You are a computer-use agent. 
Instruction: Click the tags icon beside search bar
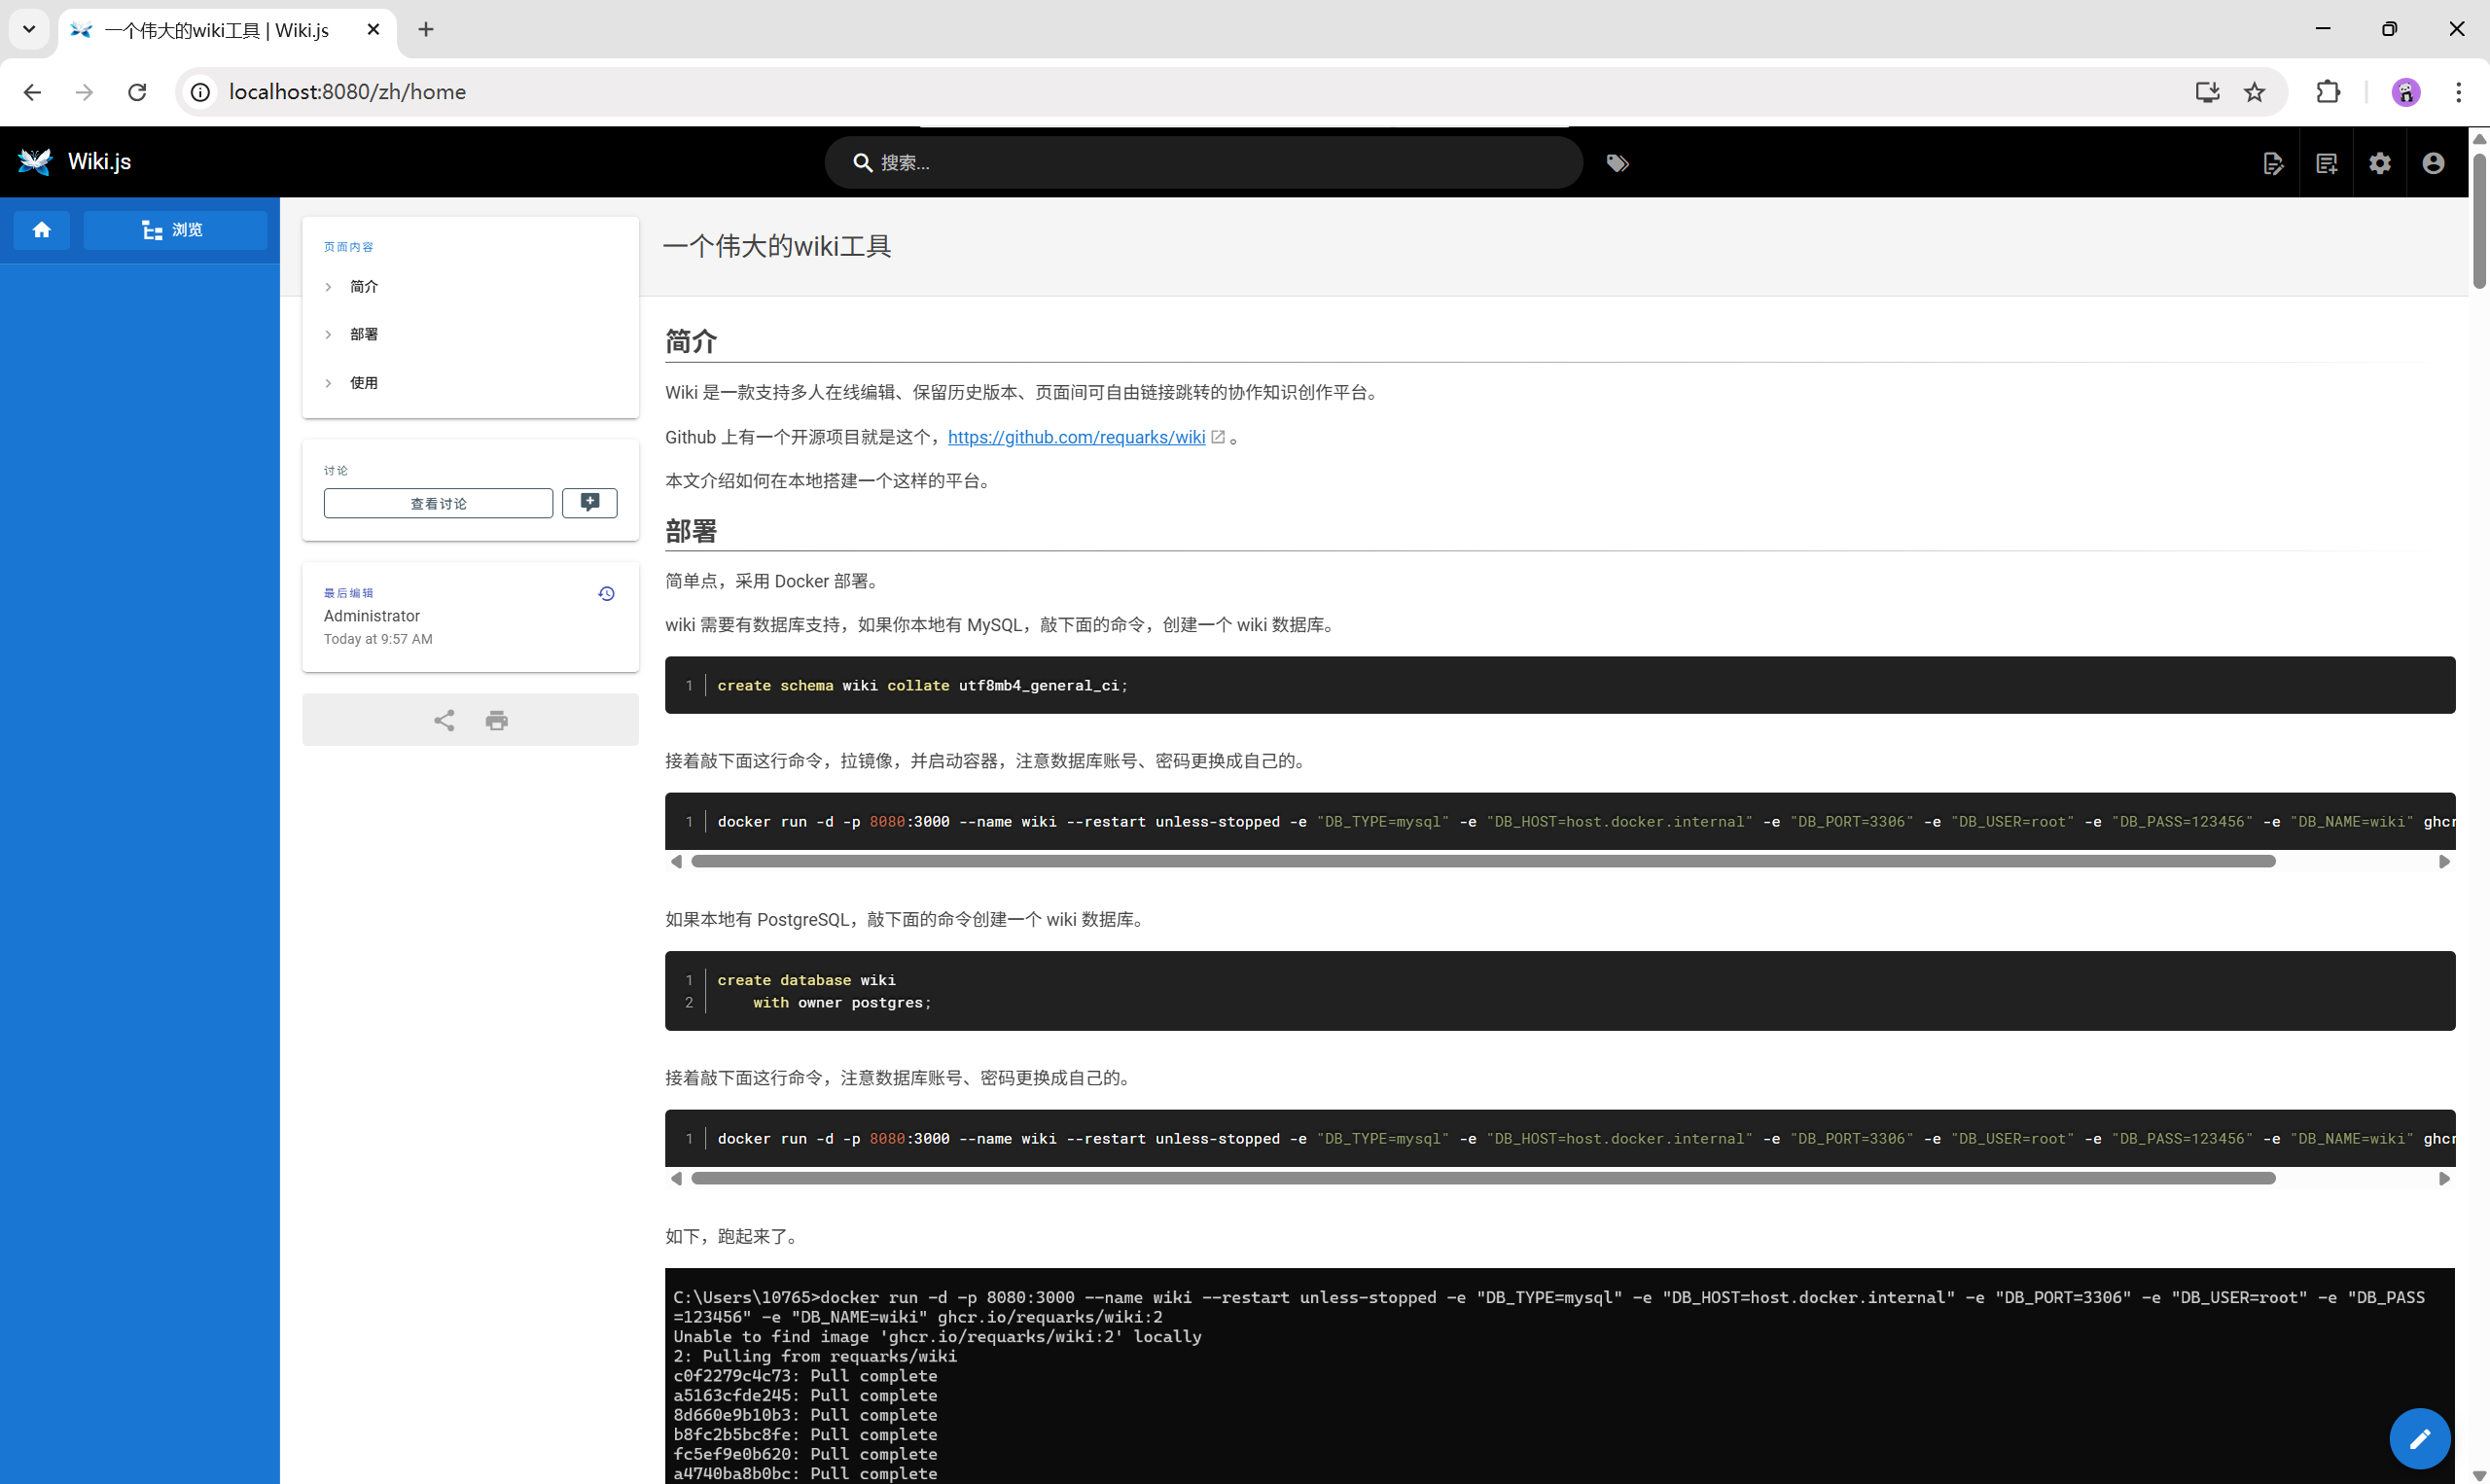[x=1617, y=163]
